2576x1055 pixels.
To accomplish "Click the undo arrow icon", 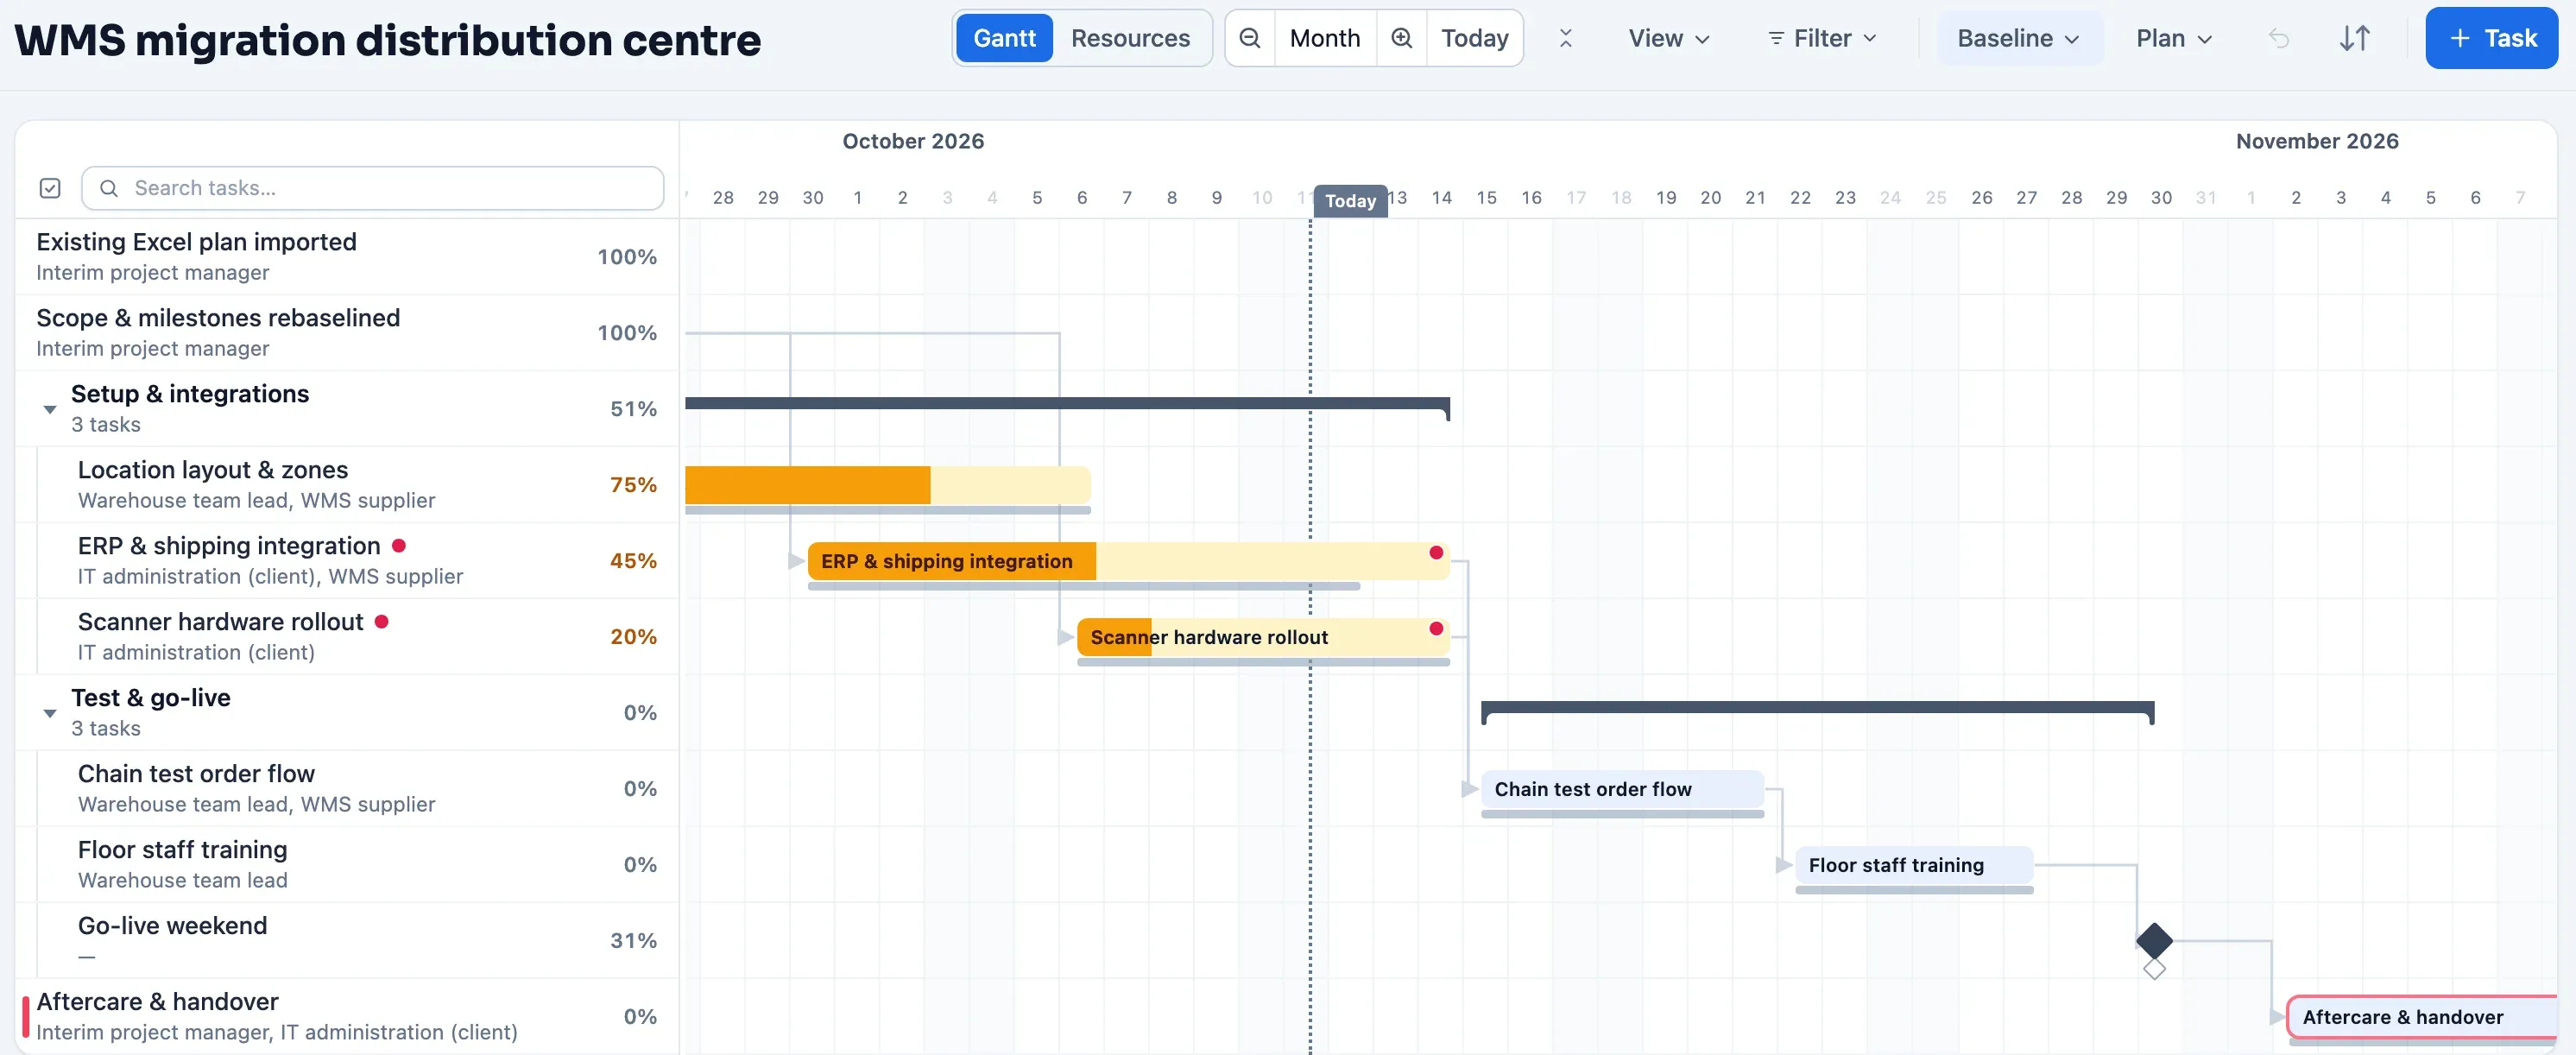I will click(2279, 38).
